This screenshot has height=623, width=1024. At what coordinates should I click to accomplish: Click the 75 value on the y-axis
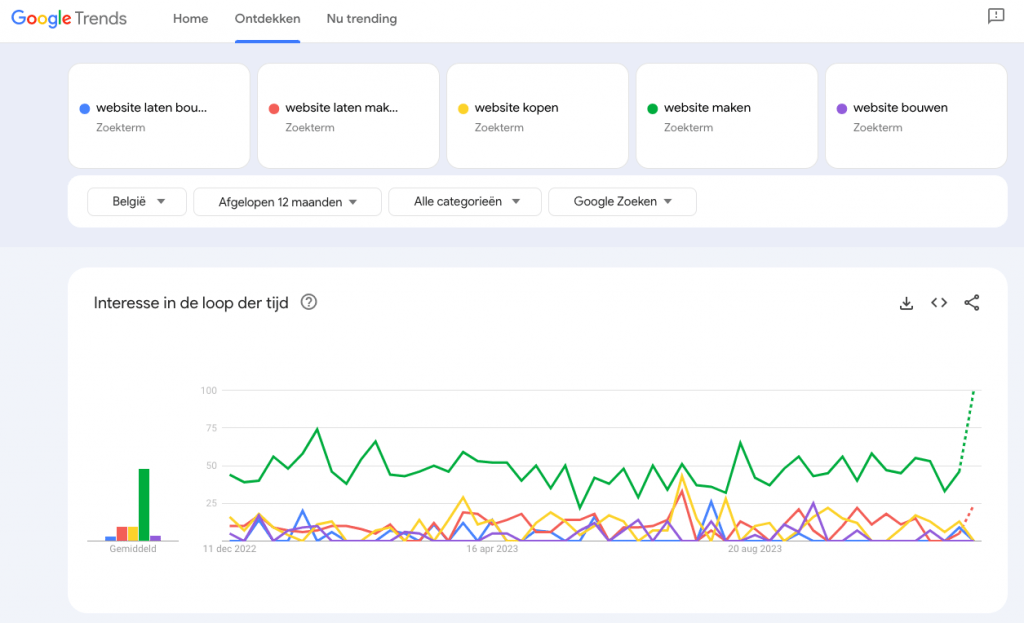coord(211,428)
